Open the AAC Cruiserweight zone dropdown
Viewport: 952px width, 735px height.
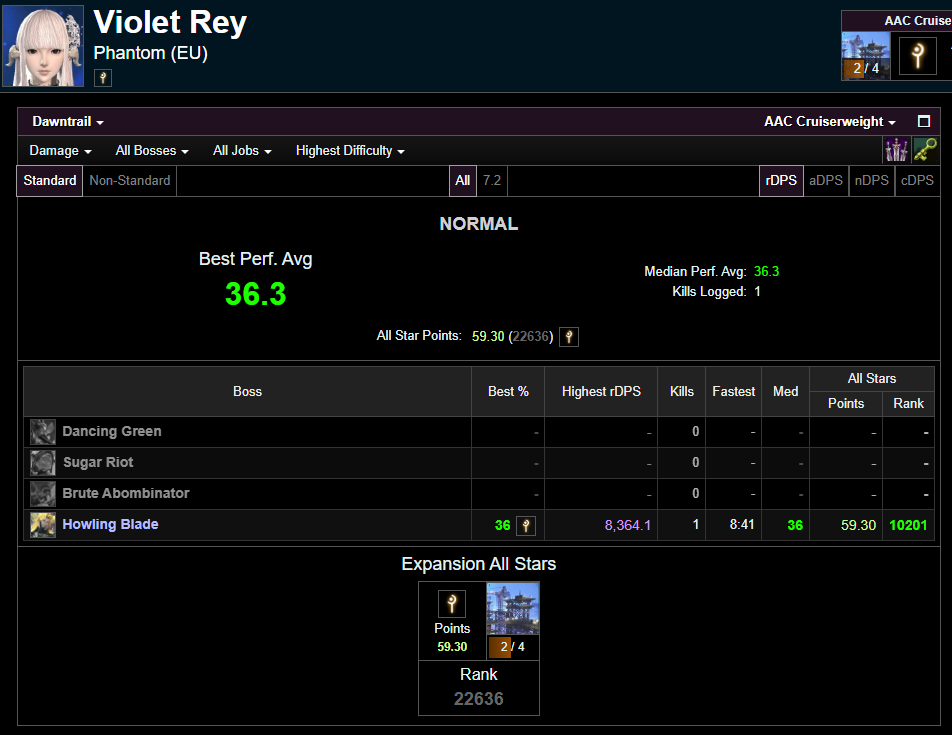tap(829, 121)
